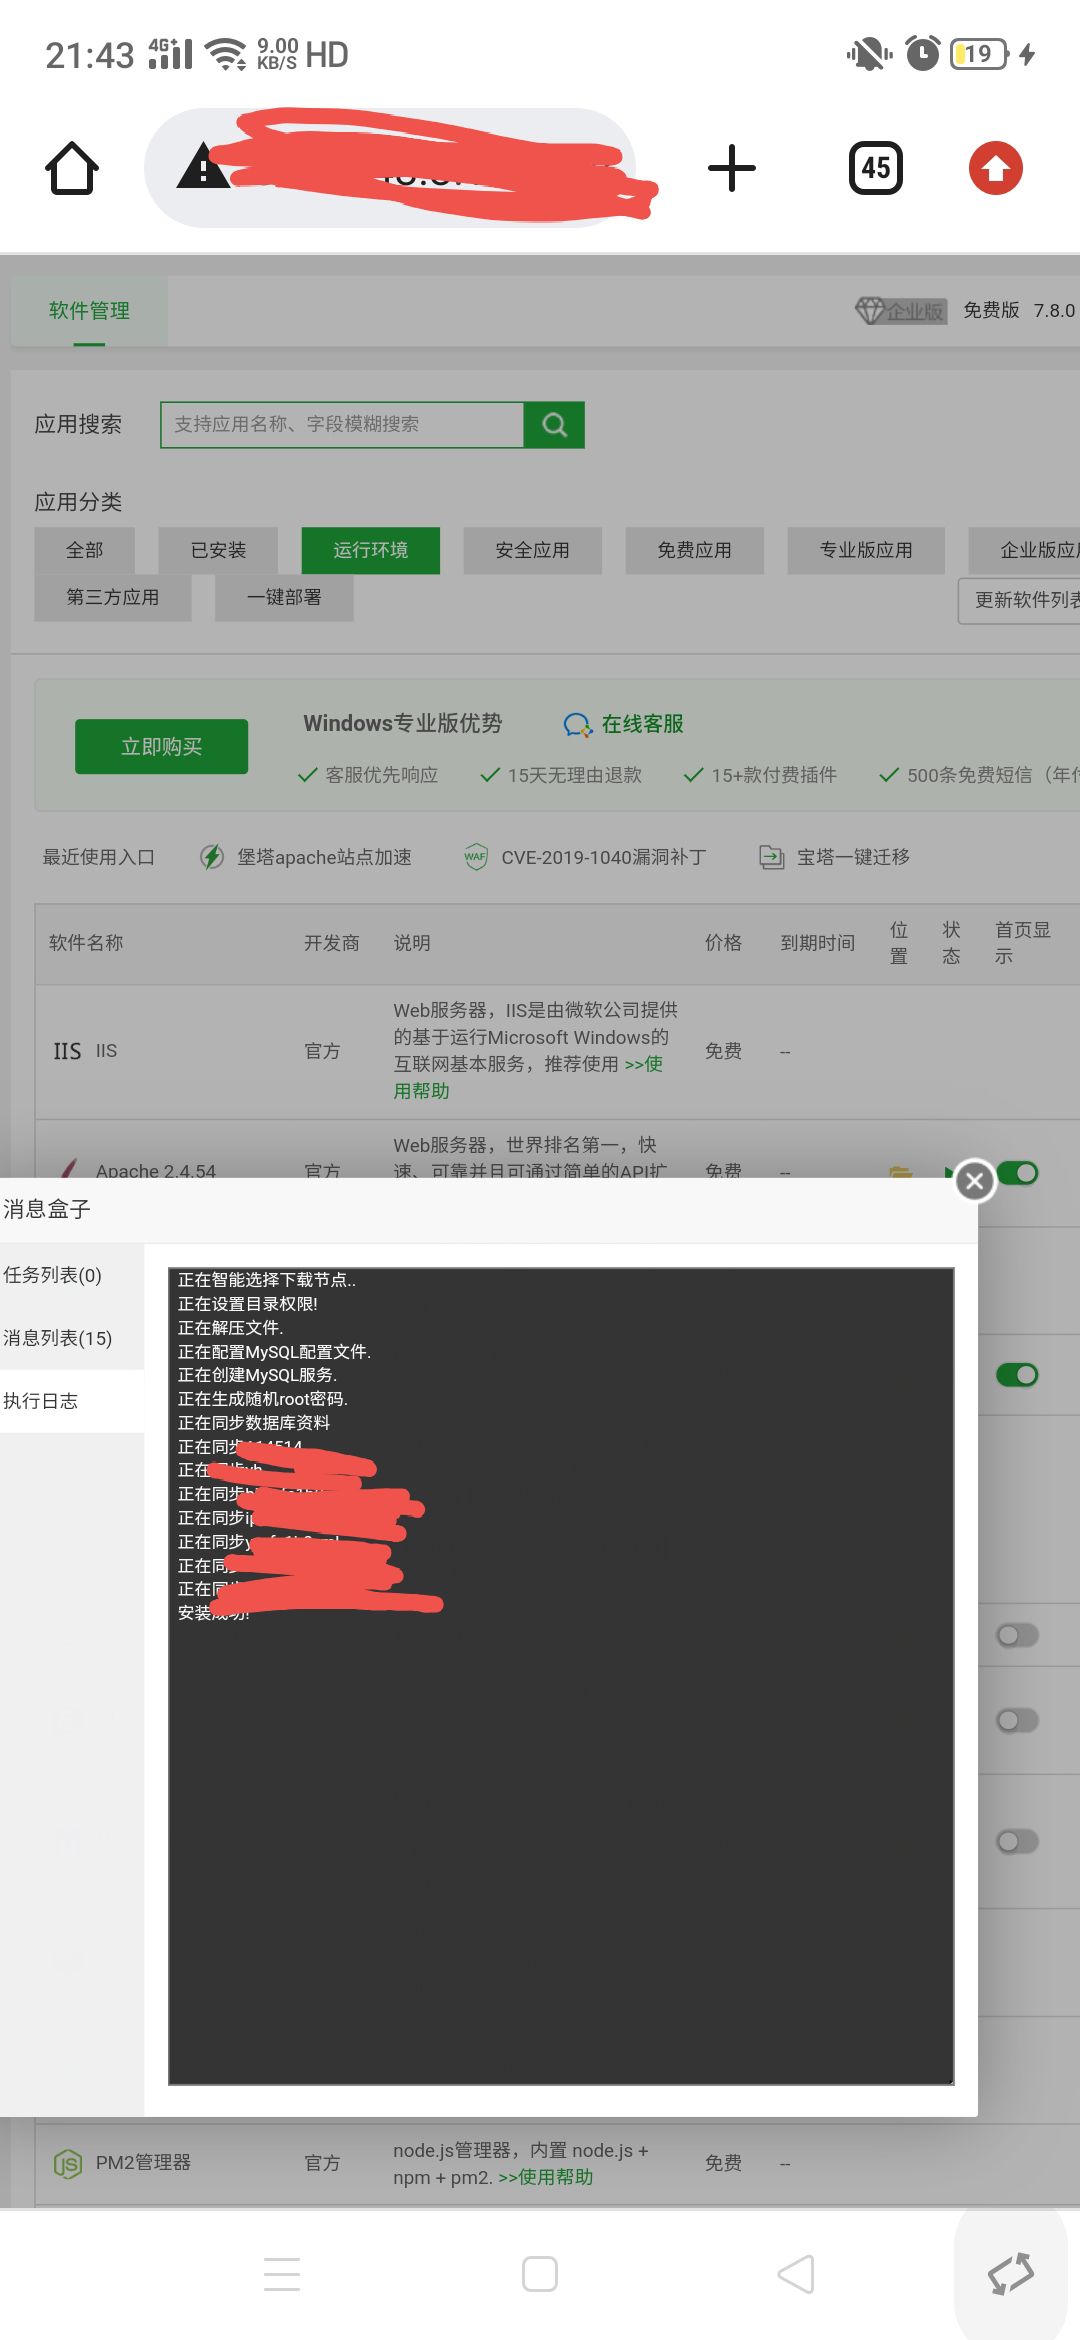Click log line 正在智能选择下载节点..

point(267,1280)
